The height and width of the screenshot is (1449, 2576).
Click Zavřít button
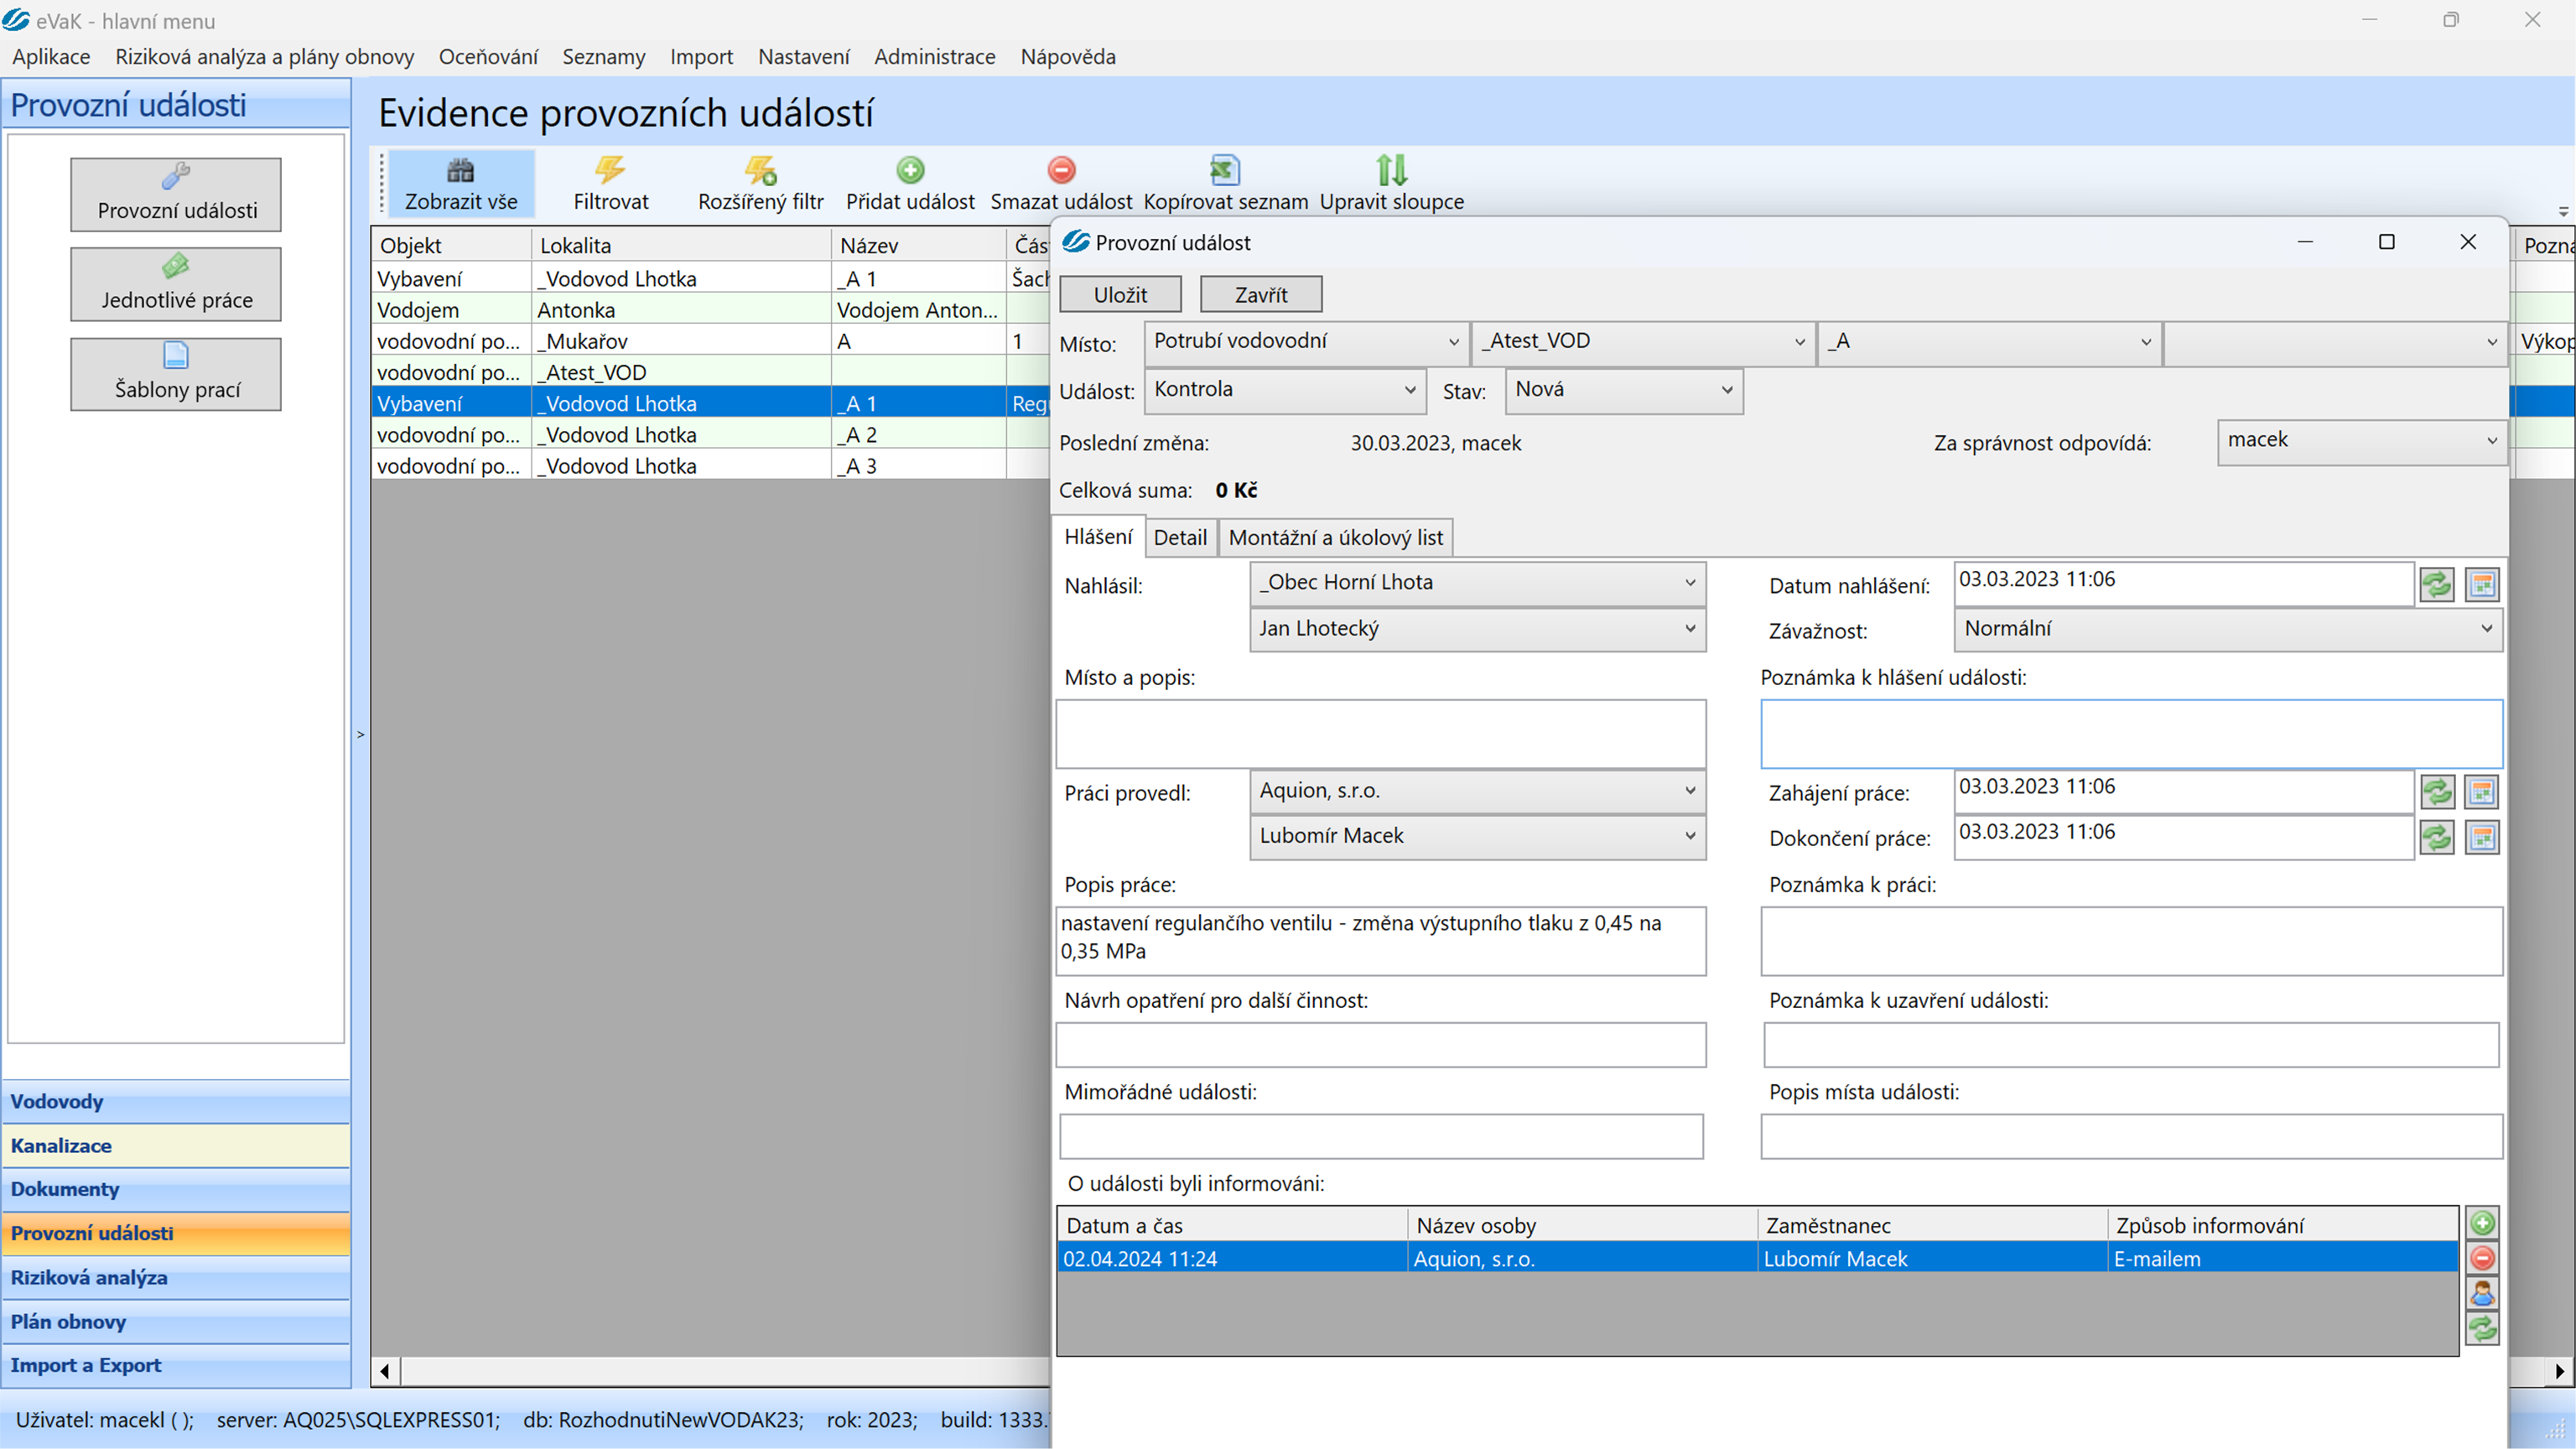click(1260, 295)
